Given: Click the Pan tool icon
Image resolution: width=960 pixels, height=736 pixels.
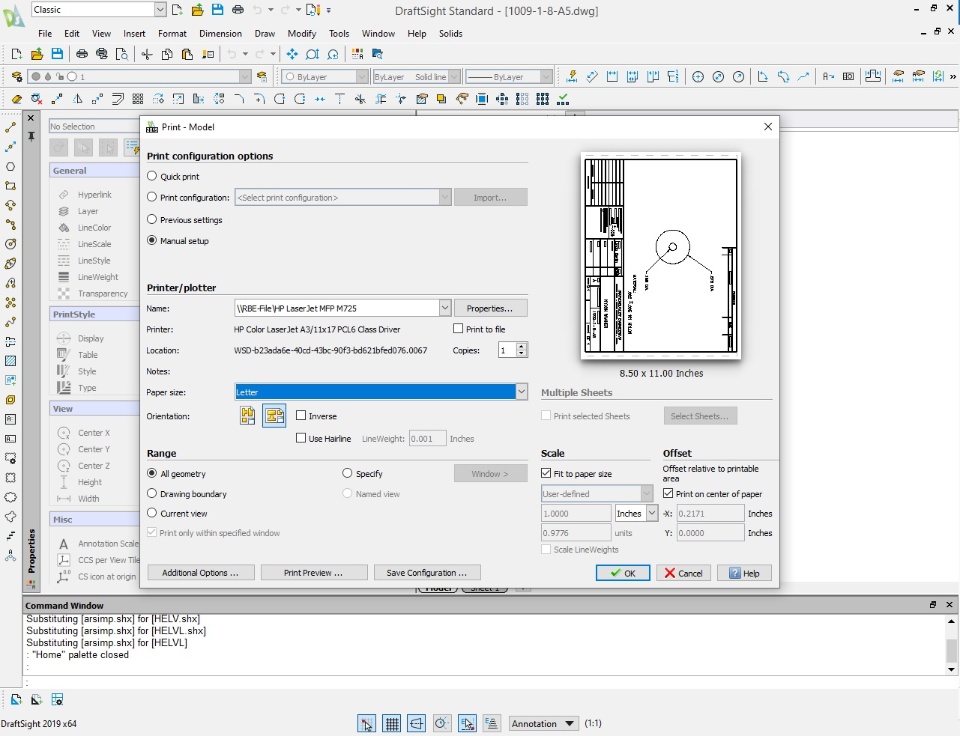Looking at the screenshot, I should pyautogui.click(x=292, y=54).
